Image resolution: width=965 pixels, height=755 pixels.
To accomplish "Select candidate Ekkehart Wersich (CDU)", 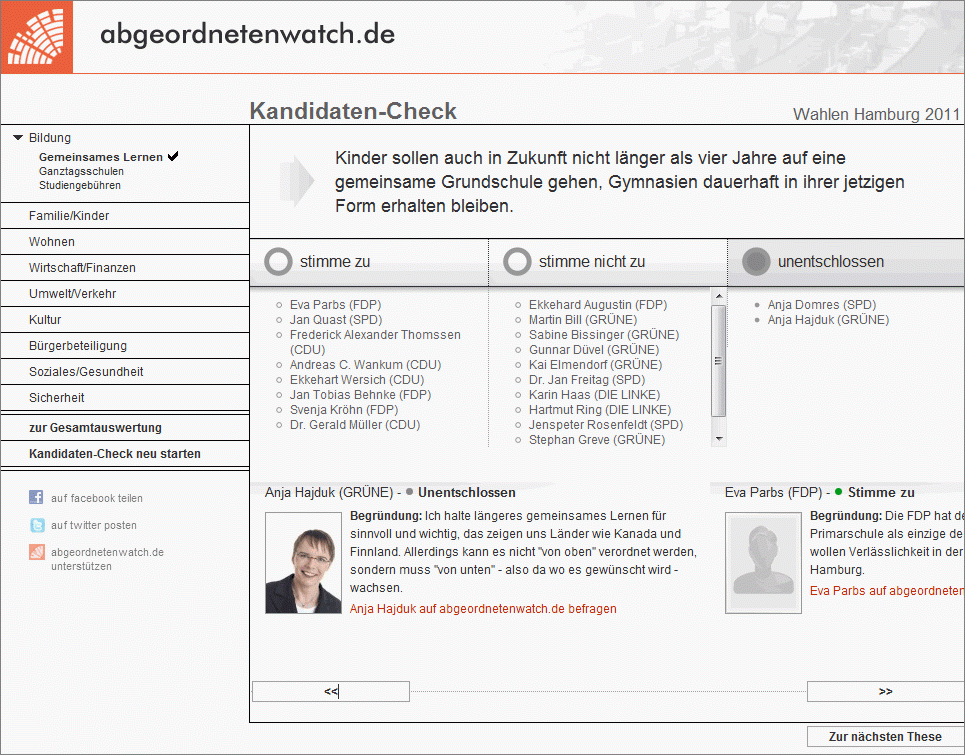I will coord(357,380).
